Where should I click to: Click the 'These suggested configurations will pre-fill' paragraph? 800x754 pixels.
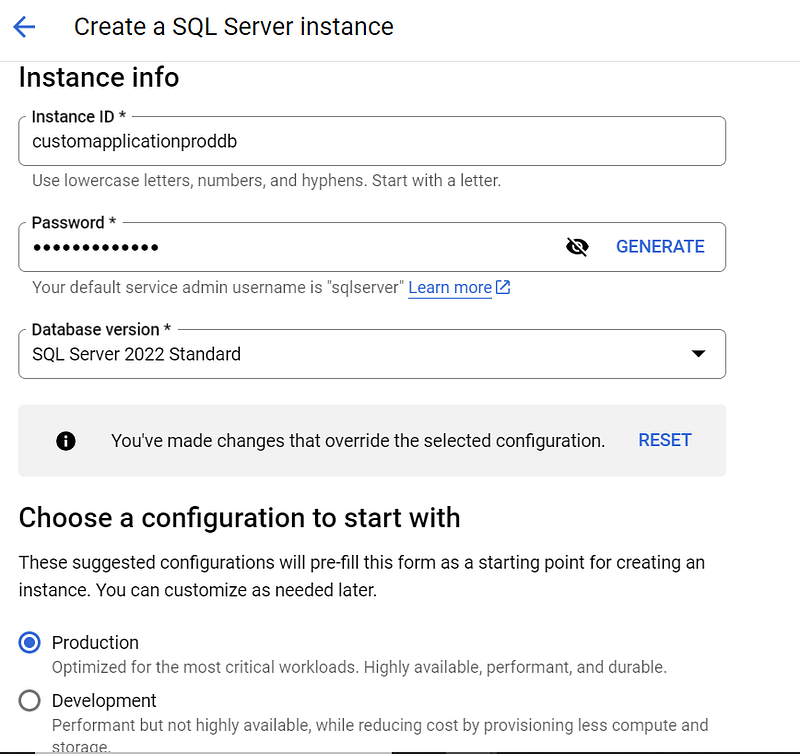[x=362, y=576]
